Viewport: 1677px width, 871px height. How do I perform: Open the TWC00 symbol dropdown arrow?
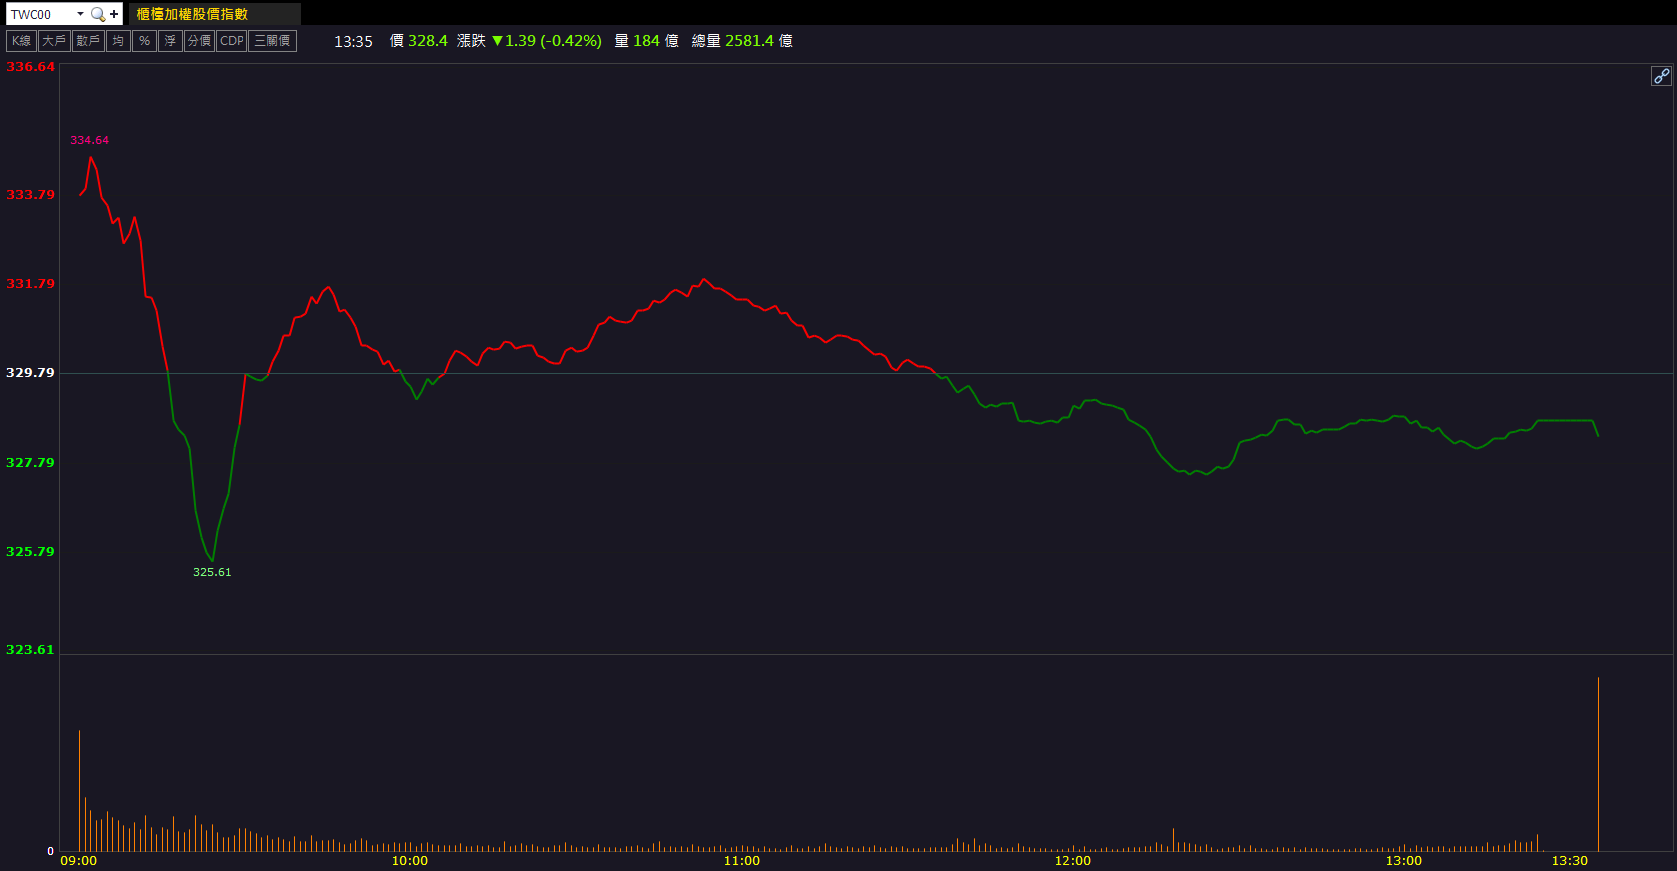80,14
